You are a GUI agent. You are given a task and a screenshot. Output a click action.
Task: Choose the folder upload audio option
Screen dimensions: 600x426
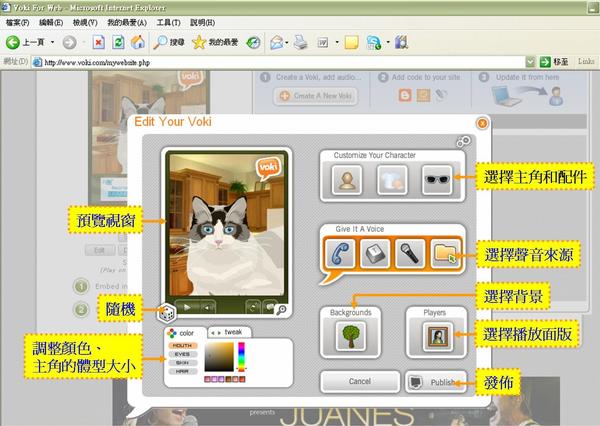pyautogui.click(x=445, y=253)
